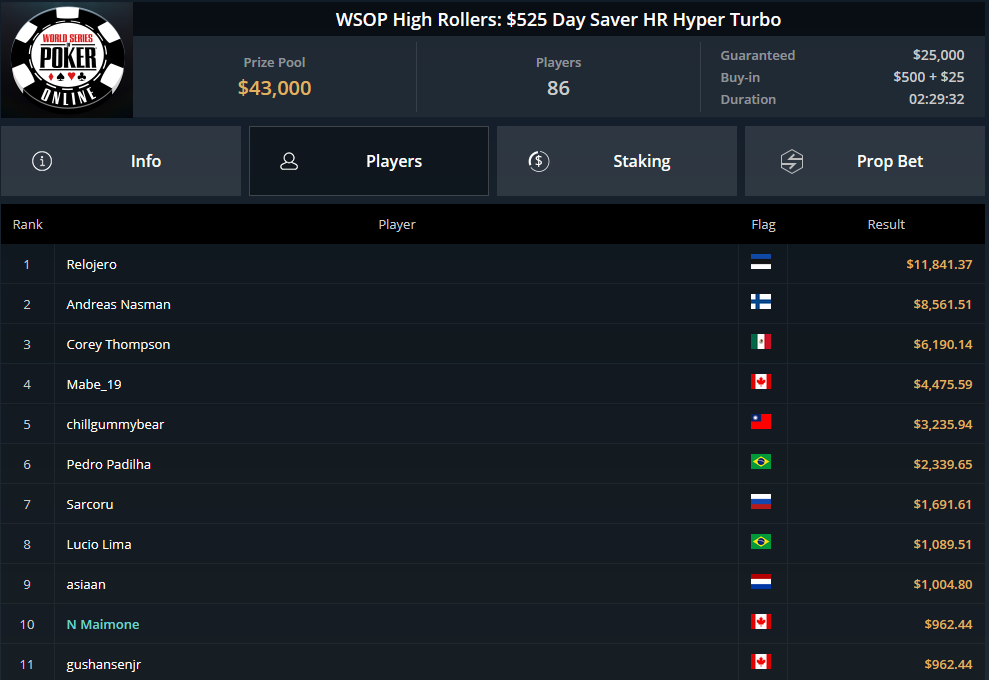Screen dimensions: 989x680
Task: Click chillgummybear's Taiwan flag icon
Action: coord(761,421)
